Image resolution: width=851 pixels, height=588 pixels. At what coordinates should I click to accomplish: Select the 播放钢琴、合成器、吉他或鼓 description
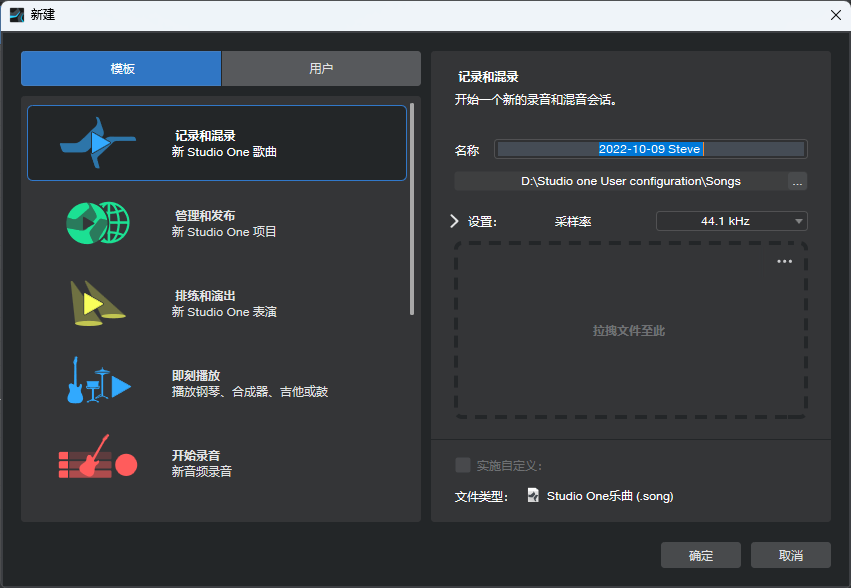pyautogui.click(x=250, y=391)
